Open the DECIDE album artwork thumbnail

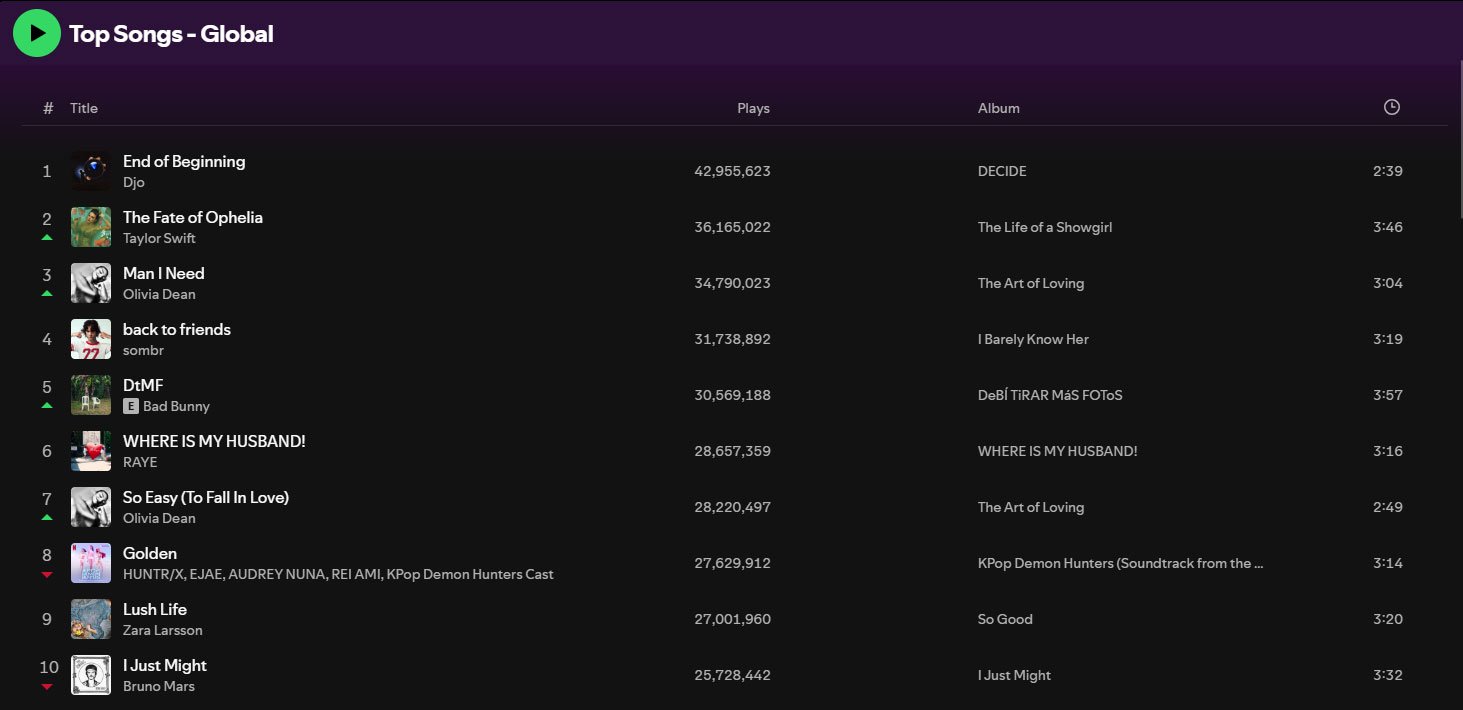tap(91, 171)
